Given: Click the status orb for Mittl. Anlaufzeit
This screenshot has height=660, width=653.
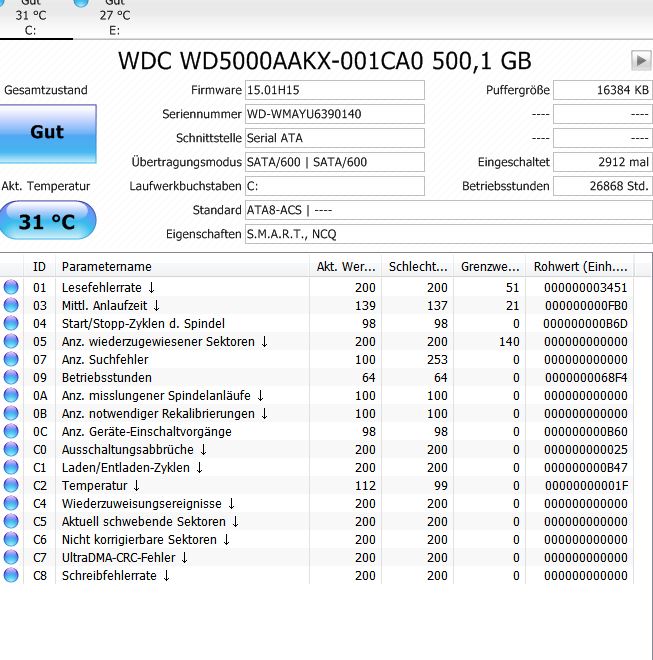Looking at the screenshot, I should [11, 305].
